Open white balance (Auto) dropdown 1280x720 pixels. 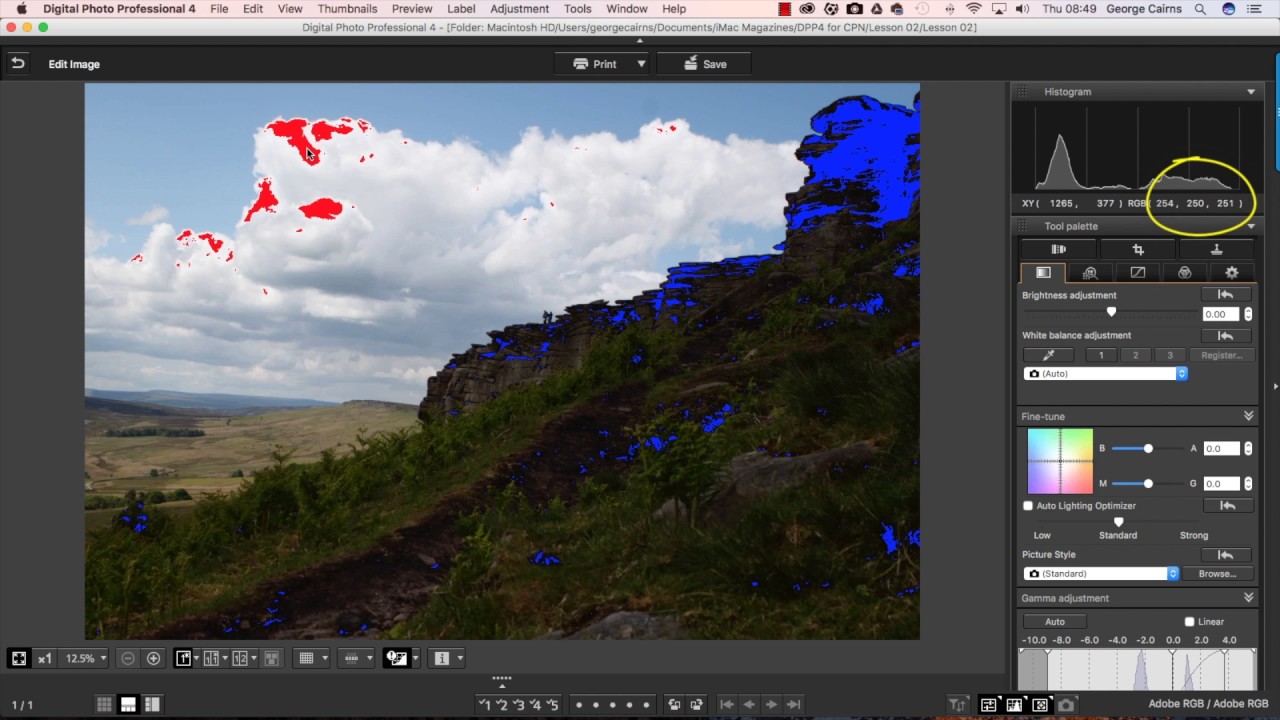[x=1105, y=374]
